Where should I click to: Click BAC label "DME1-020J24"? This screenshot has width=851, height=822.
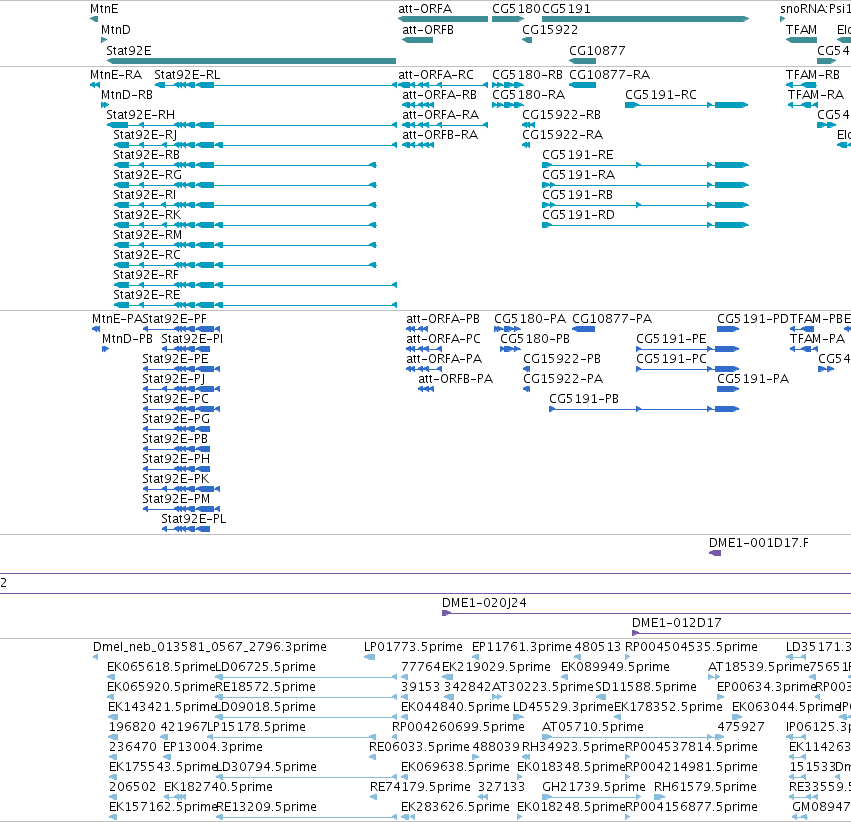484,603
